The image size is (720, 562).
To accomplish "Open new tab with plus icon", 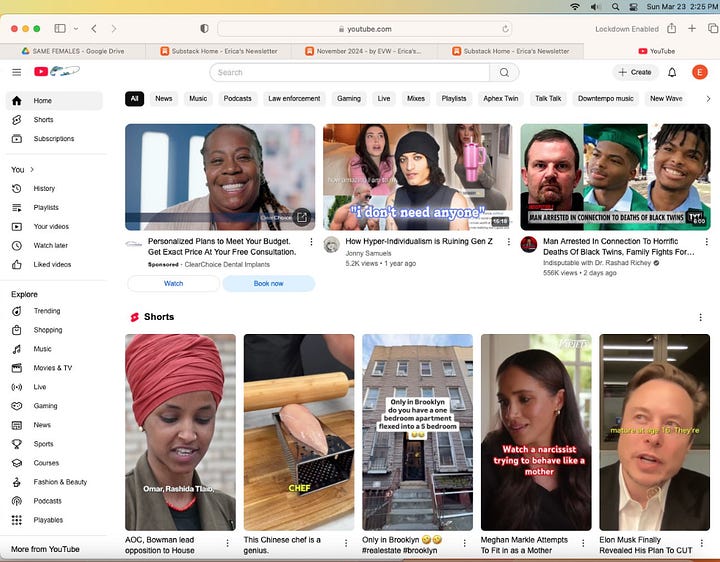I will click(x=692, y=28).
